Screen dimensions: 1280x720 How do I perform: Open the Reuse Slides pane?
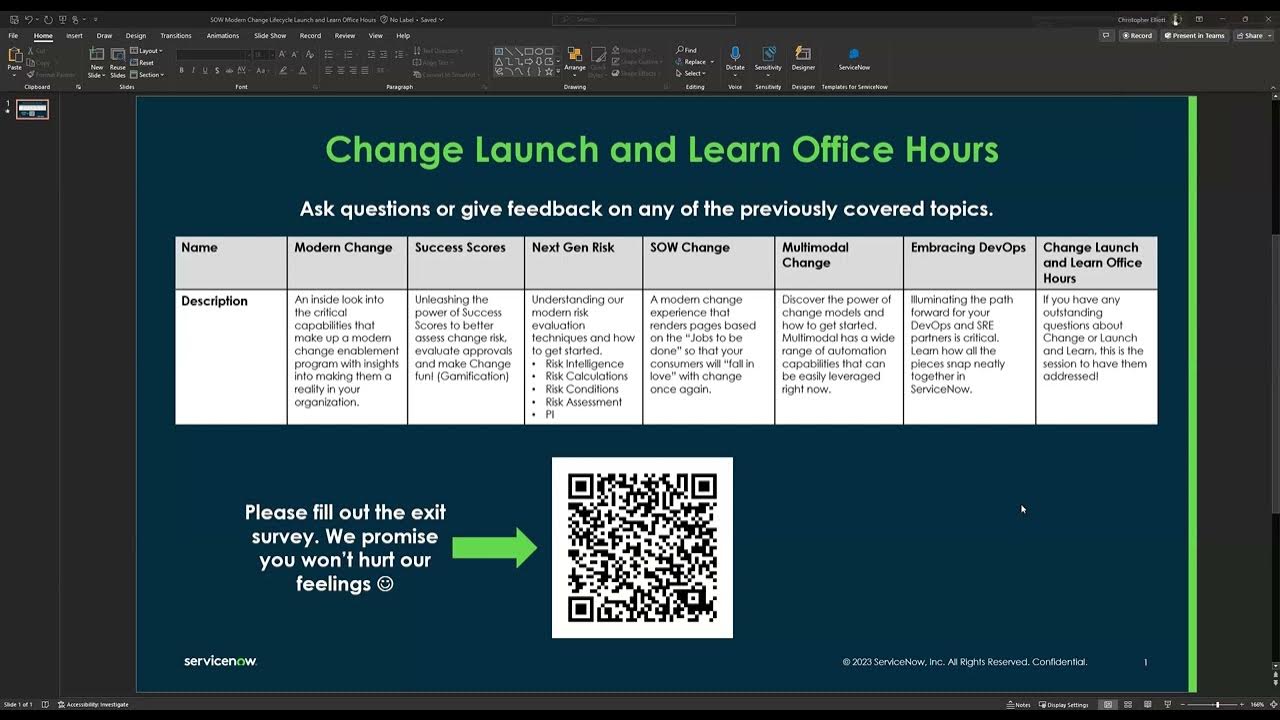118,62
